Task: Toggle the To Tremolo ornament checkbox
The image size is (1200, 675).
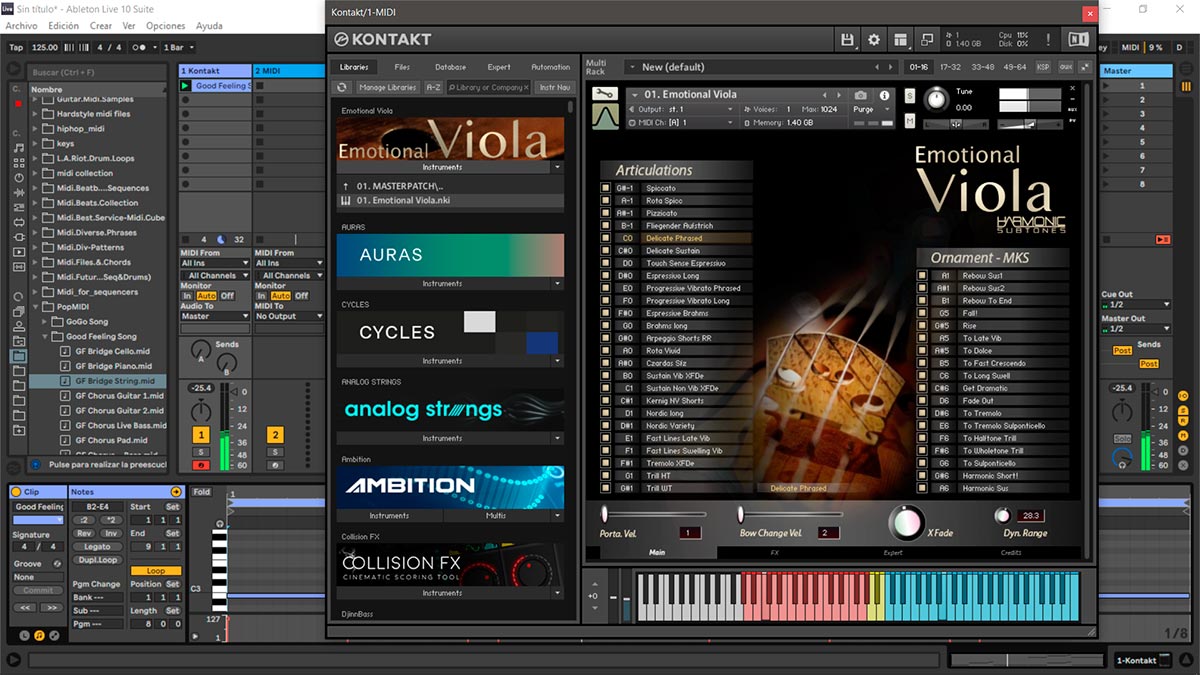Action: pos(922,413)
